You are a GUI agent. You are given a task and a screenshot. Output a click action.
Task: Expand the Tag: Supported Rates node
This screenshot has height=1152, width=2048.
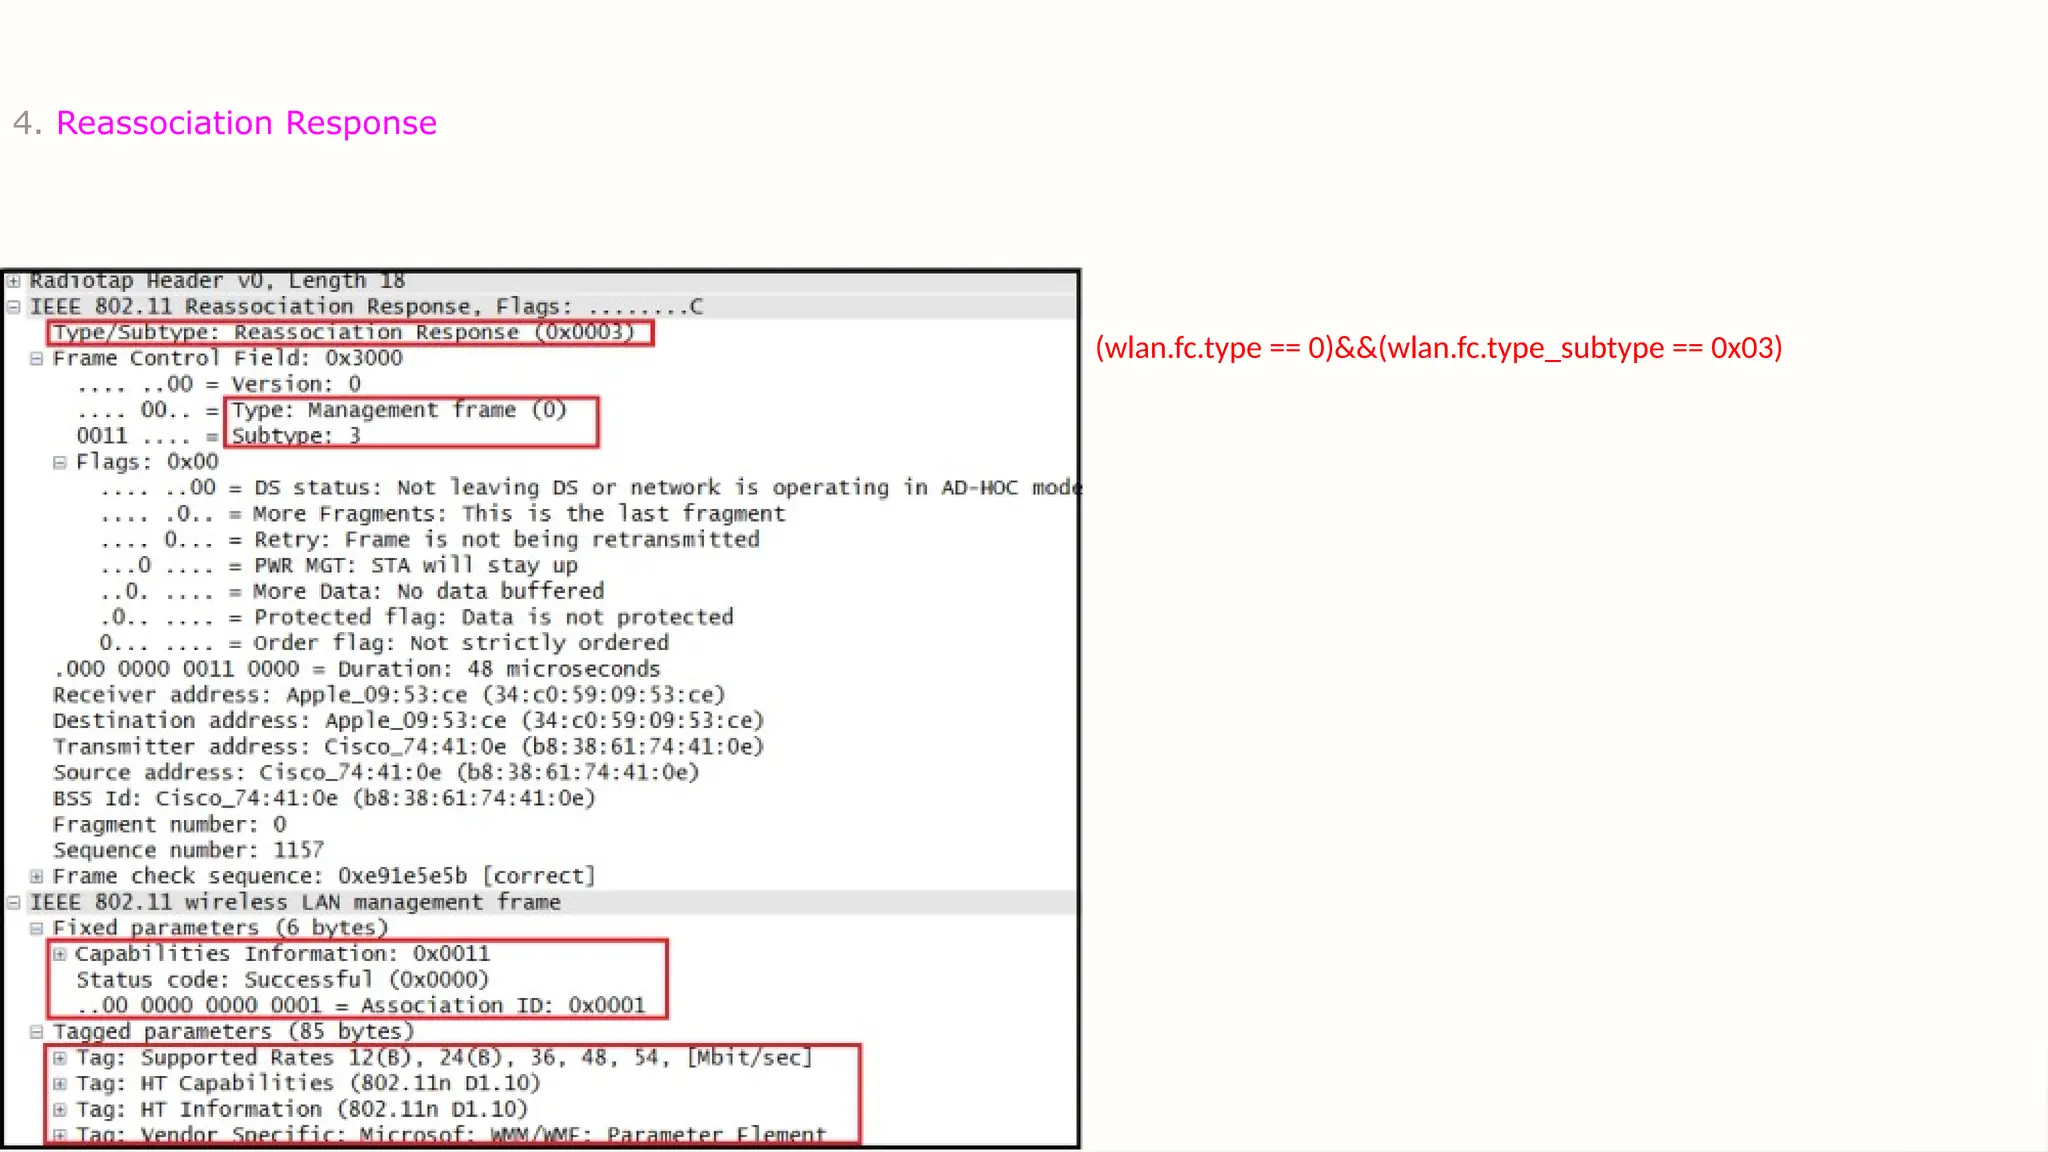tap(60, 1057)
